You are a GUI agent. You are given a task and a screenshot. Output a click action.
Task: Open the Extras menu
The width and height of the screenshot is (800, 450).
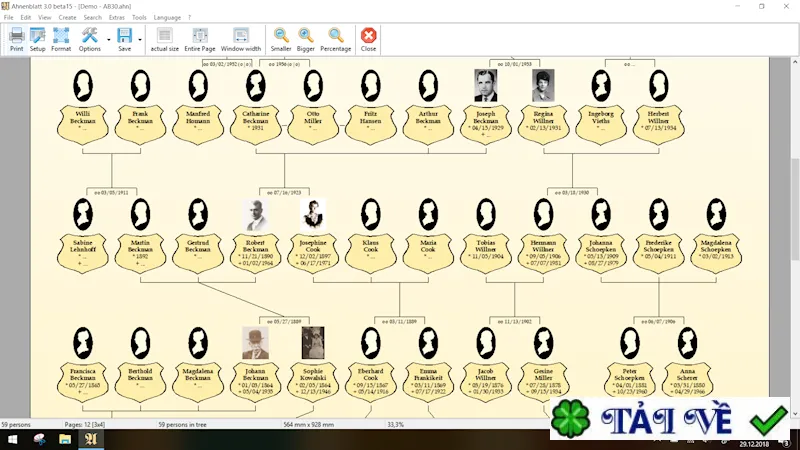tap(116, 17)
